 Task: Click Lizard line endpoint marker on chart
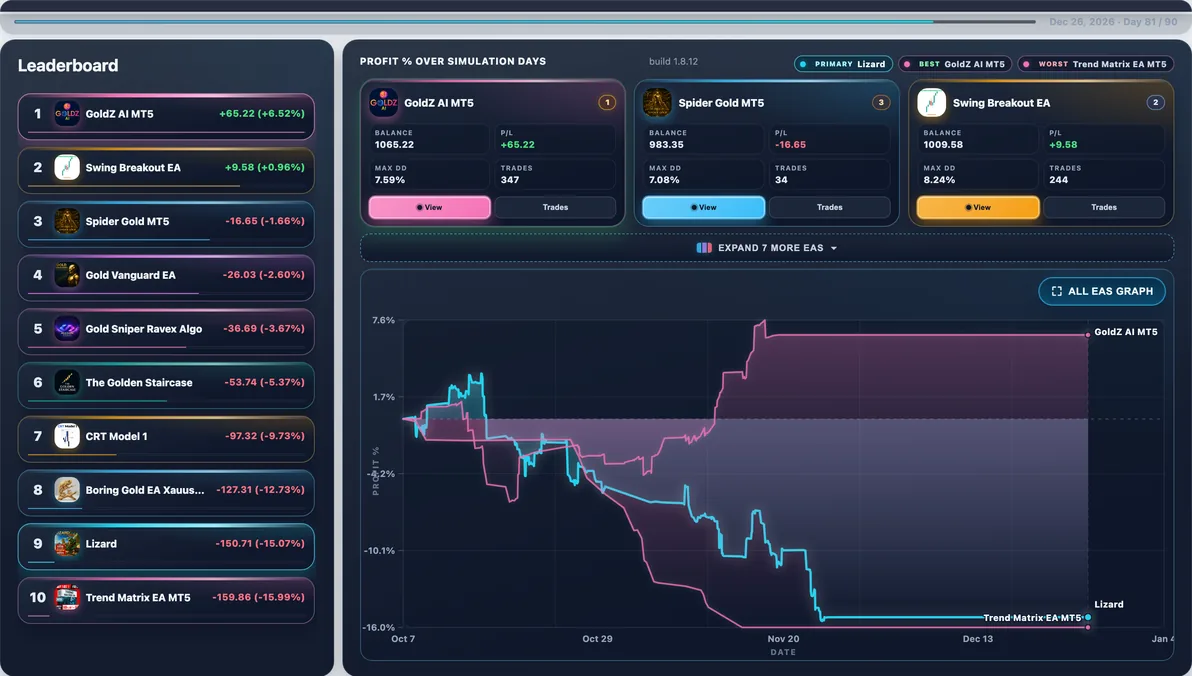(1088, 617)
